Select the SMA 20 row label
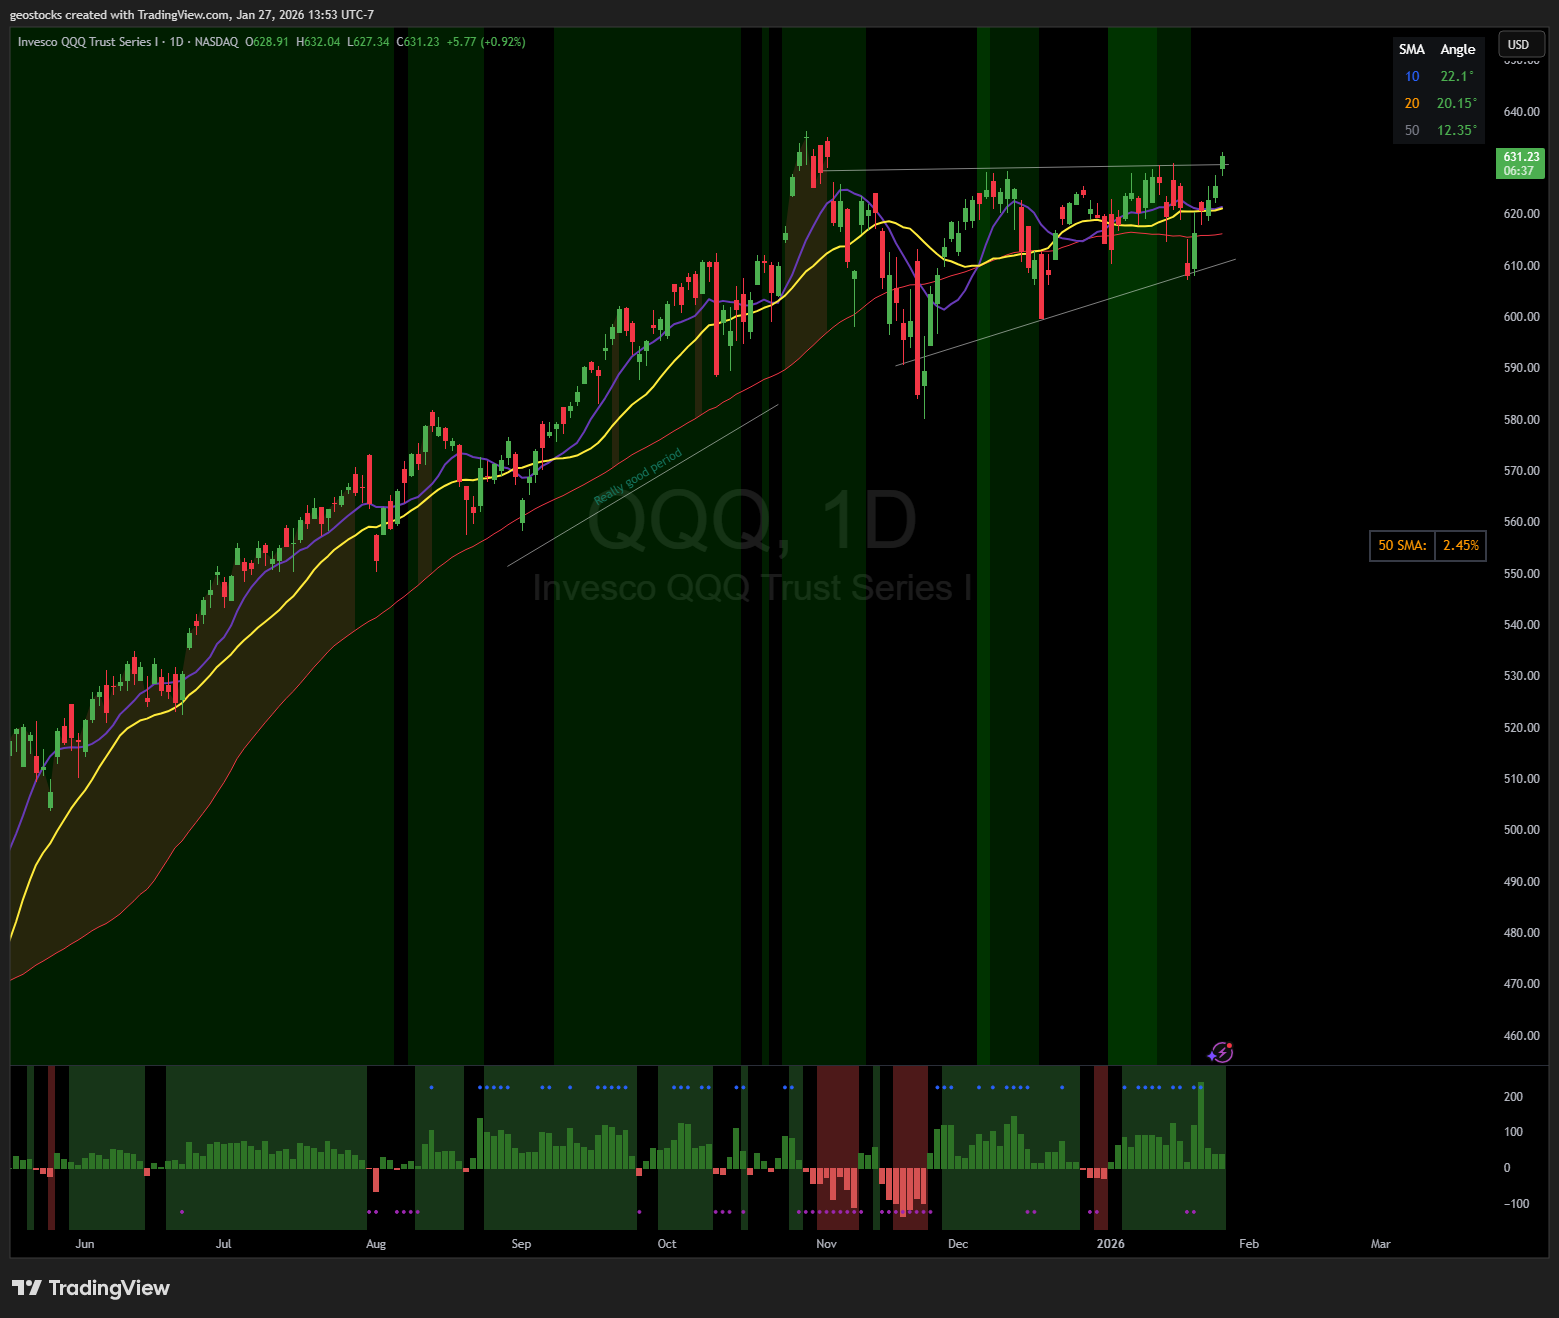Image resolution: width=1559 pixels, height=1318 pixels. click(x=1412, y=104)
